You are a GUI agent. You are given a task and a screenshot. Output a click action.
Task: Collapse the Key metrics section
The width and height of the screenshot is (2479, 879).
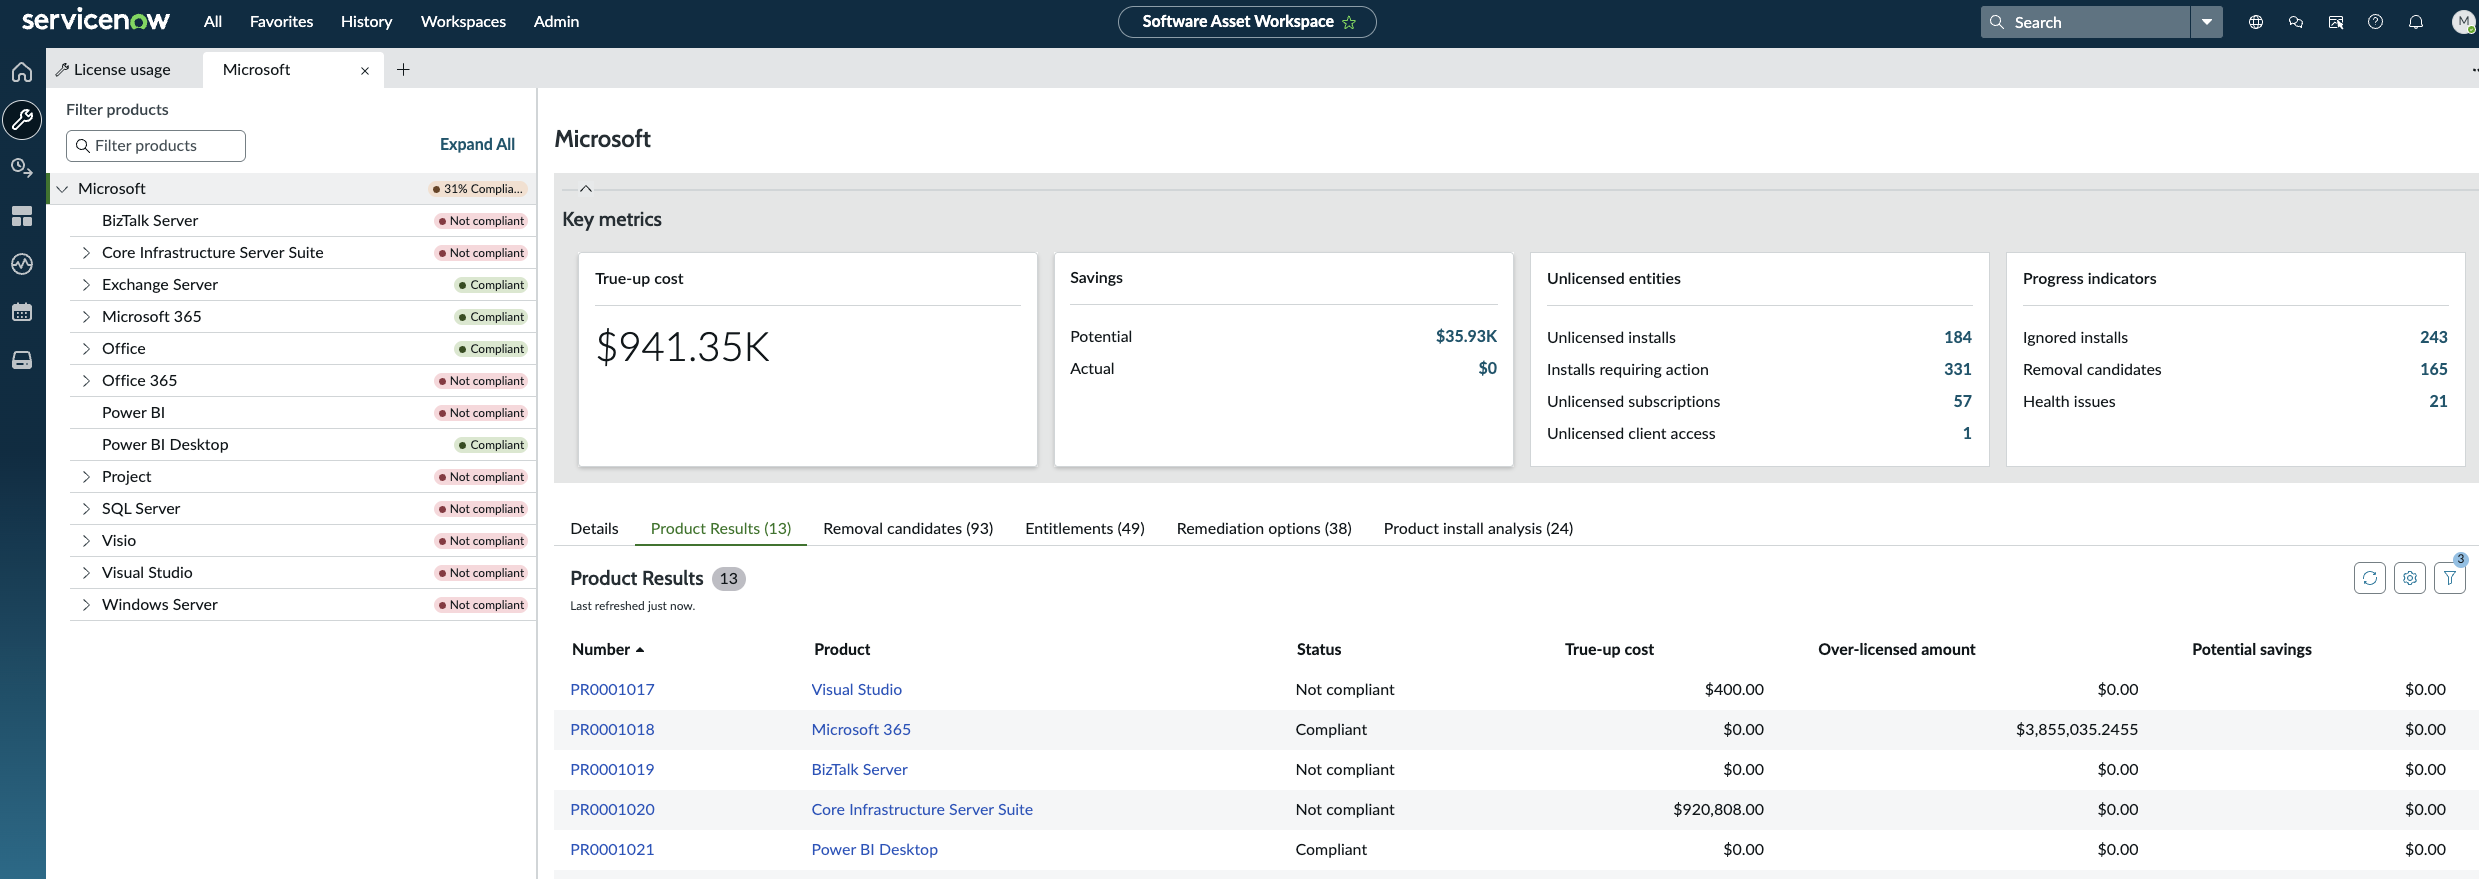coord(586,188)
